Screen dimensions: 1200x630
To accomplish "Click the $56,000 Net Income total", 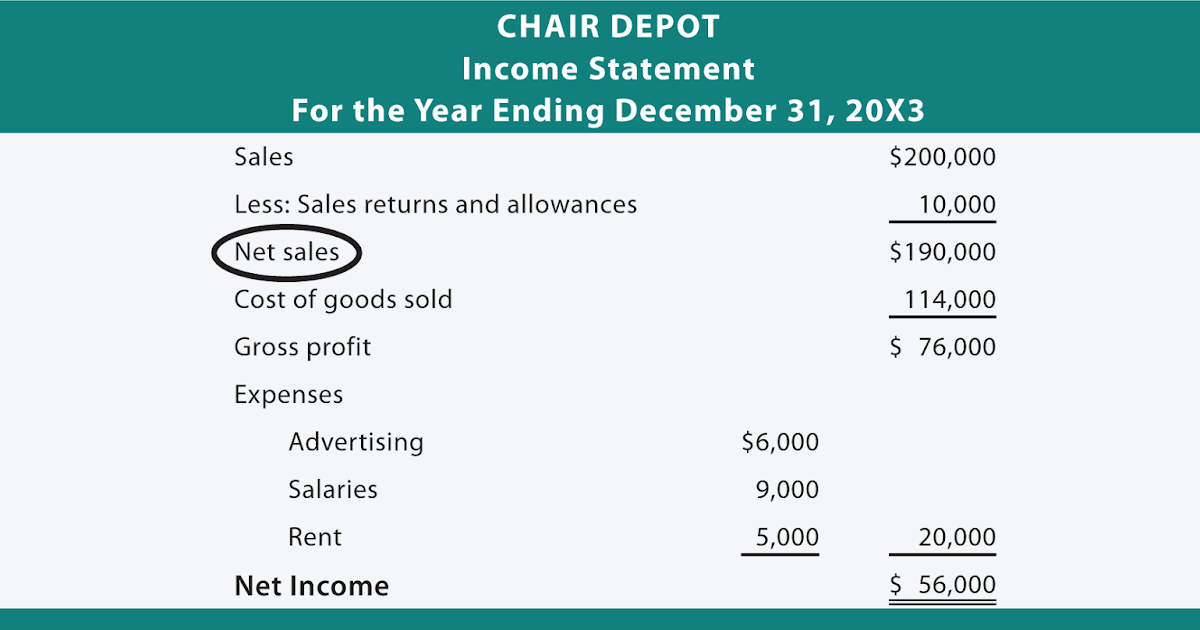I will [942, 586].
